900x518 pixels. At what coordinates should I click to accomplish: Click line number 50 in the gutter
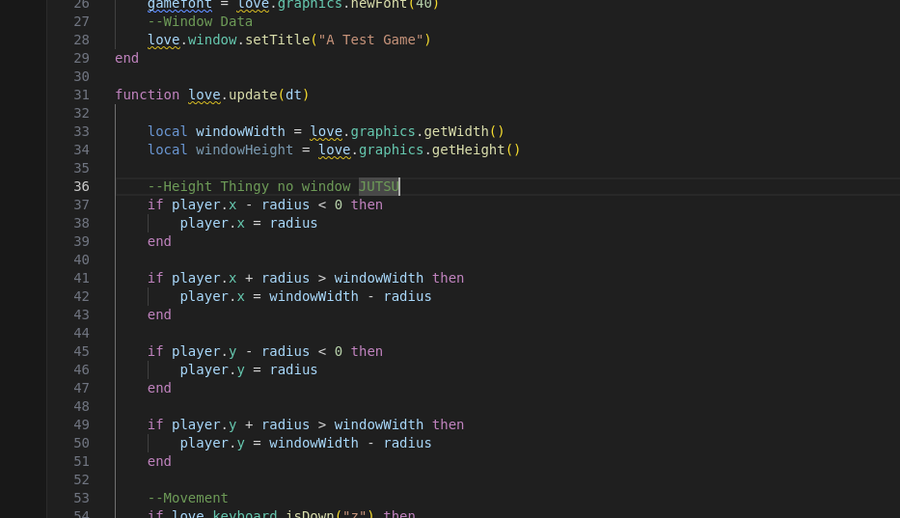(x=82, y=443)
